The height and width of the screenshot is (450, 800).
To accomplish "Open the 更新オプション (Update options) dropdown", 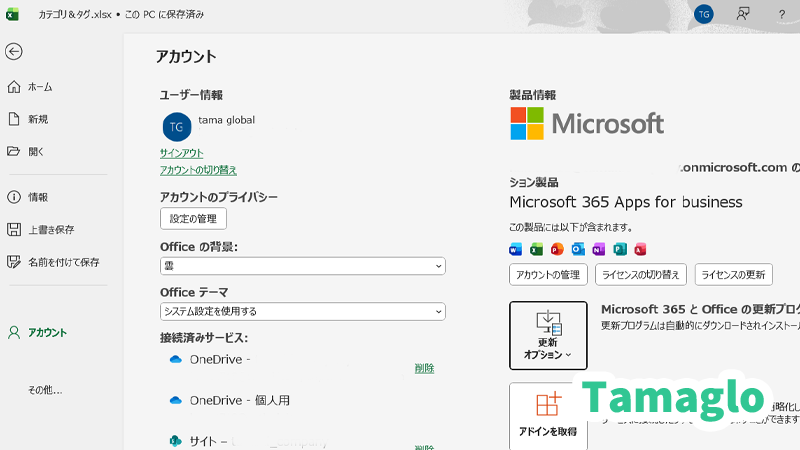I will [x=548, y=335].
